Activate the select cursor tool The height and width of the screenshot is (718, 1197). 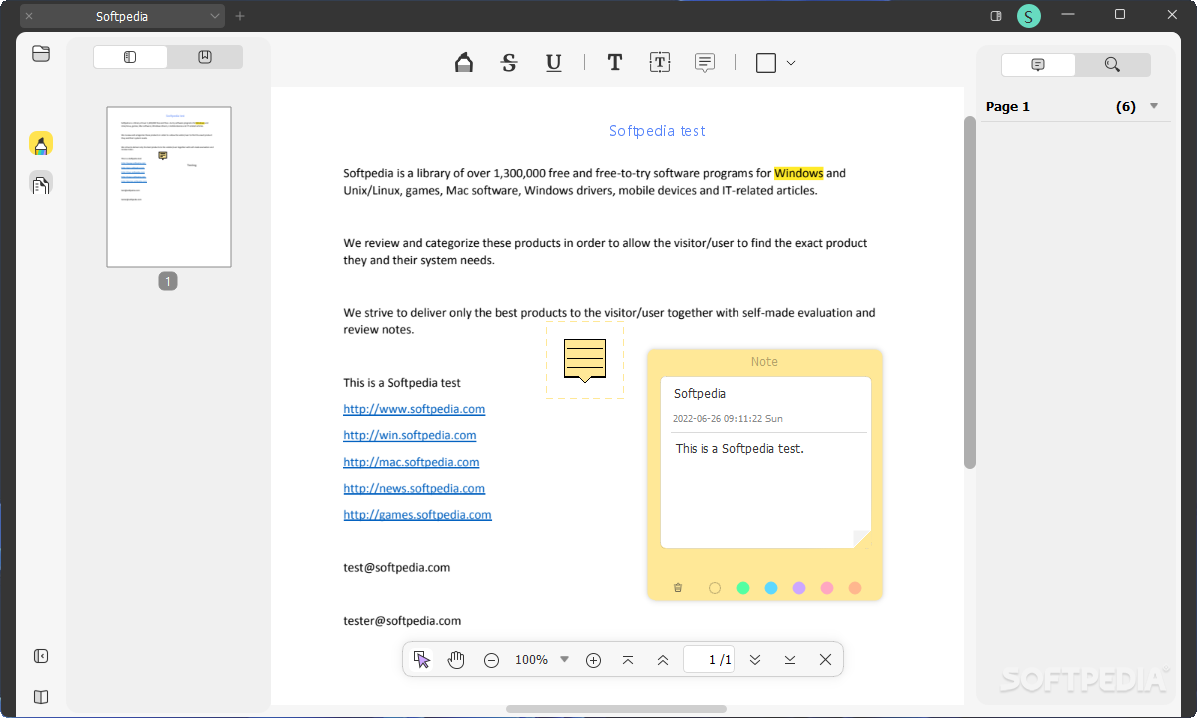(421, 659)
